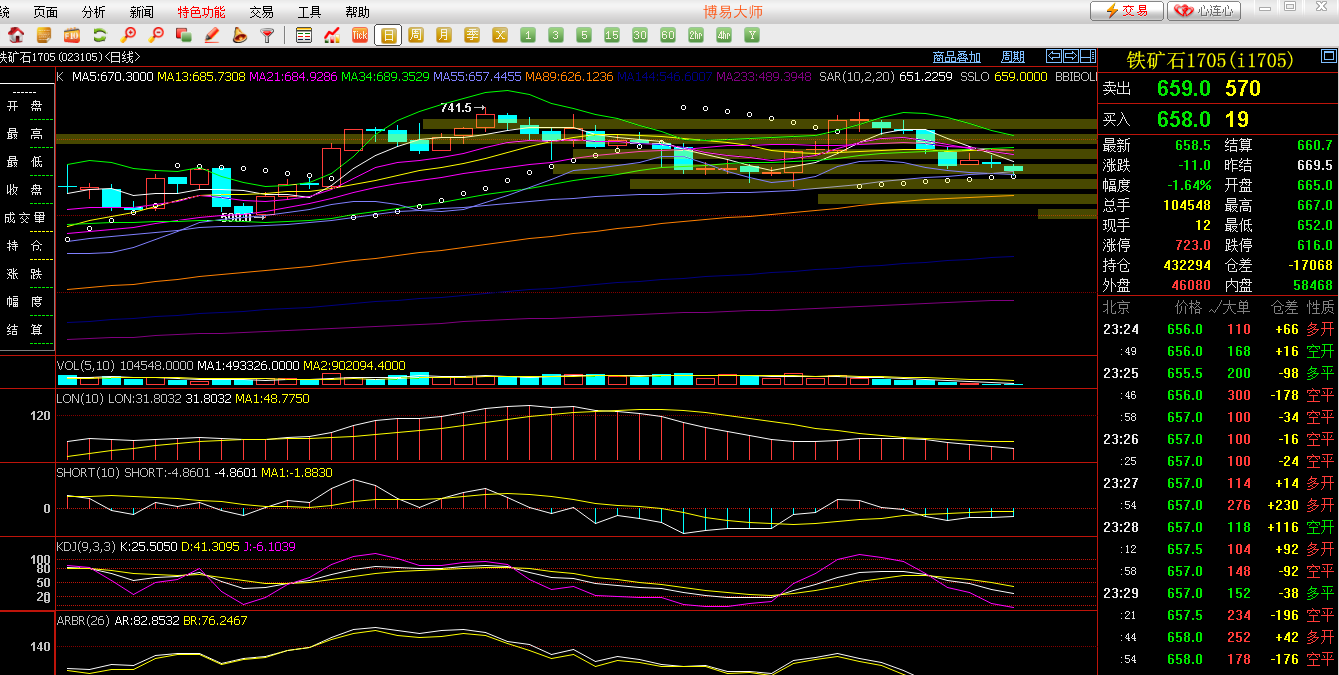Select the 结算 row in left panel
The width and height of the screenshot is (1339, 675).
[27, 330]
